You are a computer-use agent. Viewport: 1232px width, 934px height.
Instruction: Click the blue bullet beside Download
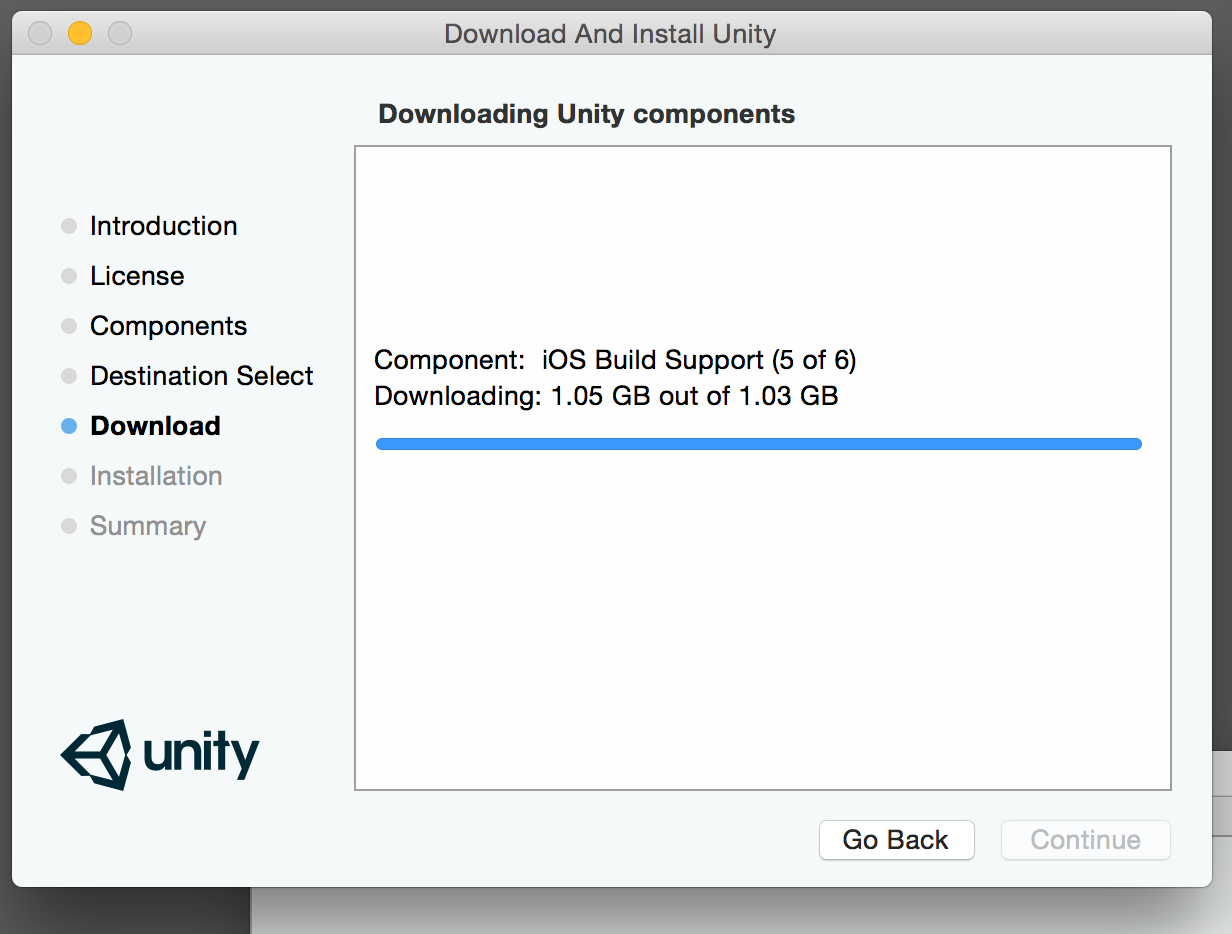click(x=69, y=426)
